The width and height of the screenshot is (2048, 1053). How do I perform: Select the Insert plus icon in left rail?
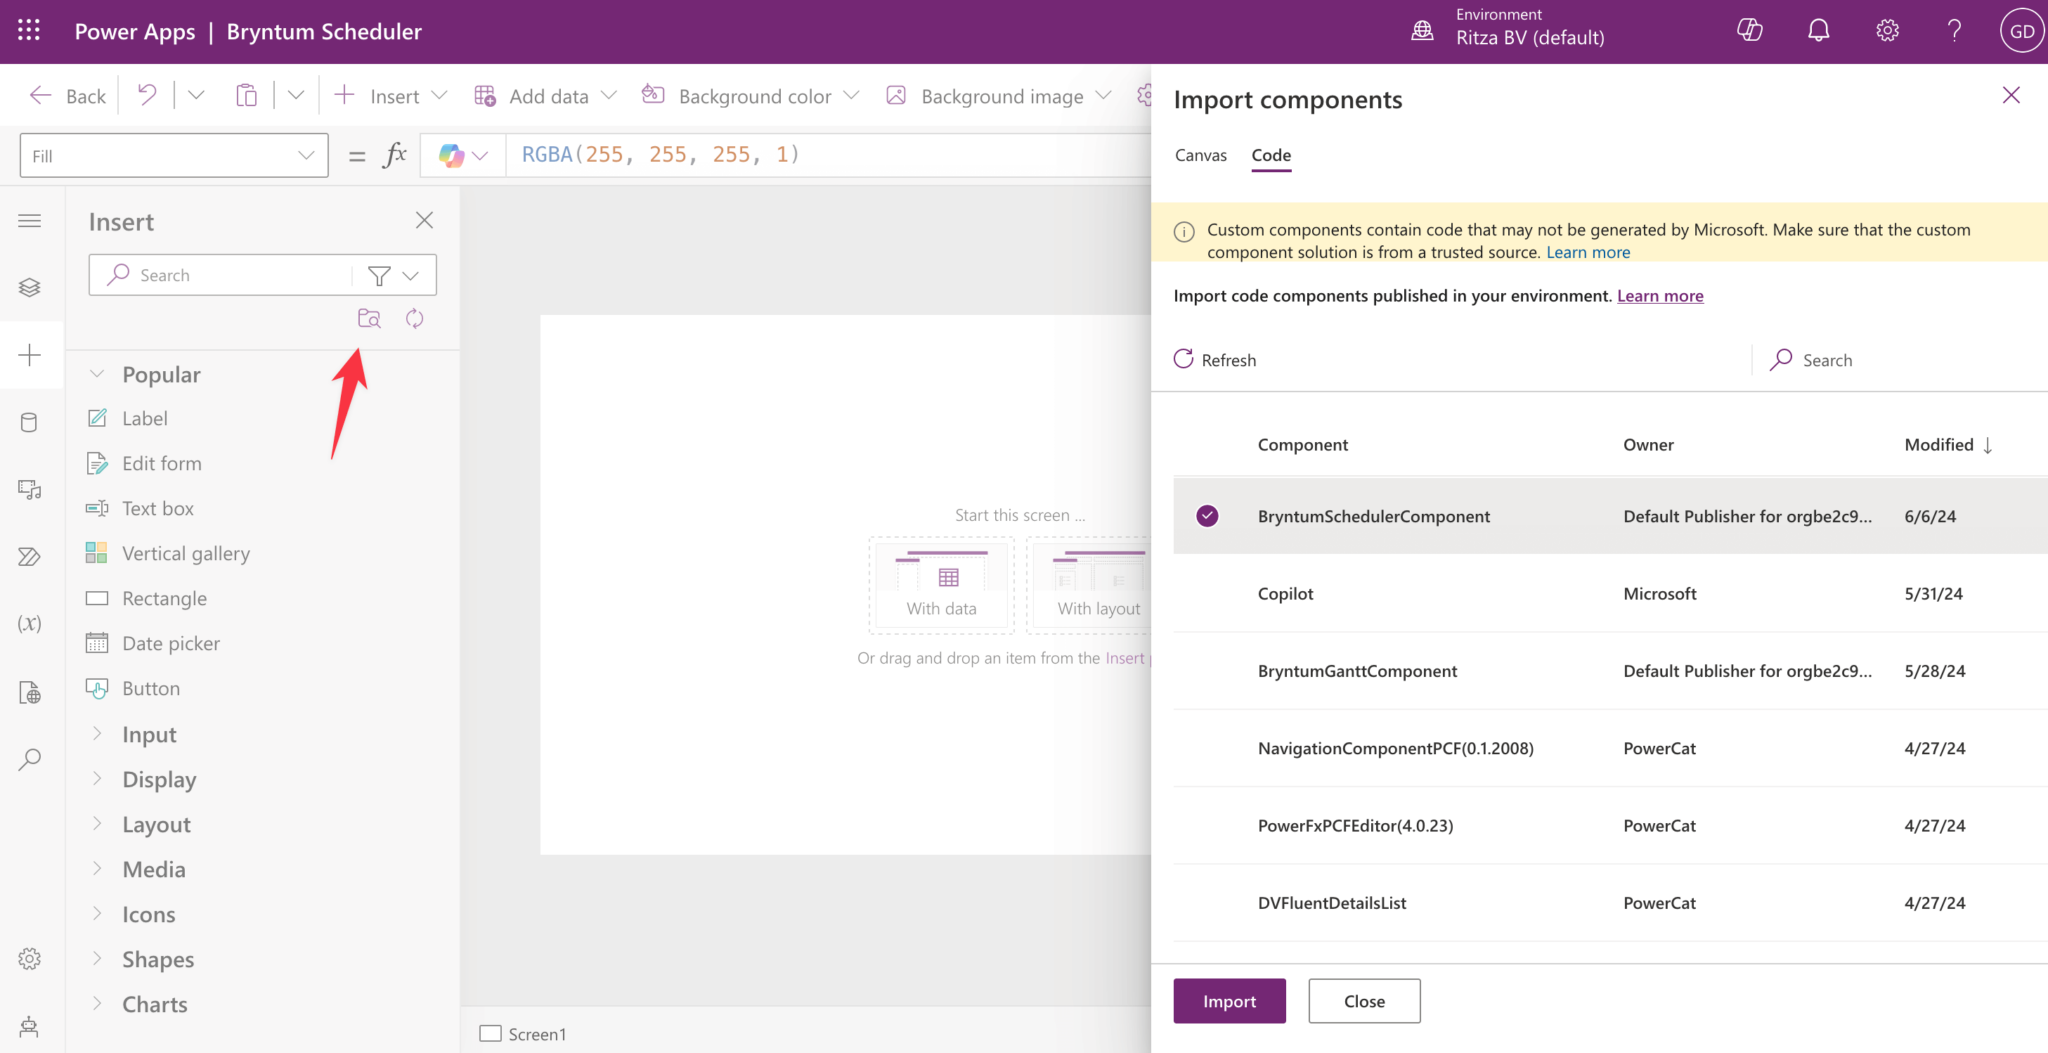click(x=30, y=355)
